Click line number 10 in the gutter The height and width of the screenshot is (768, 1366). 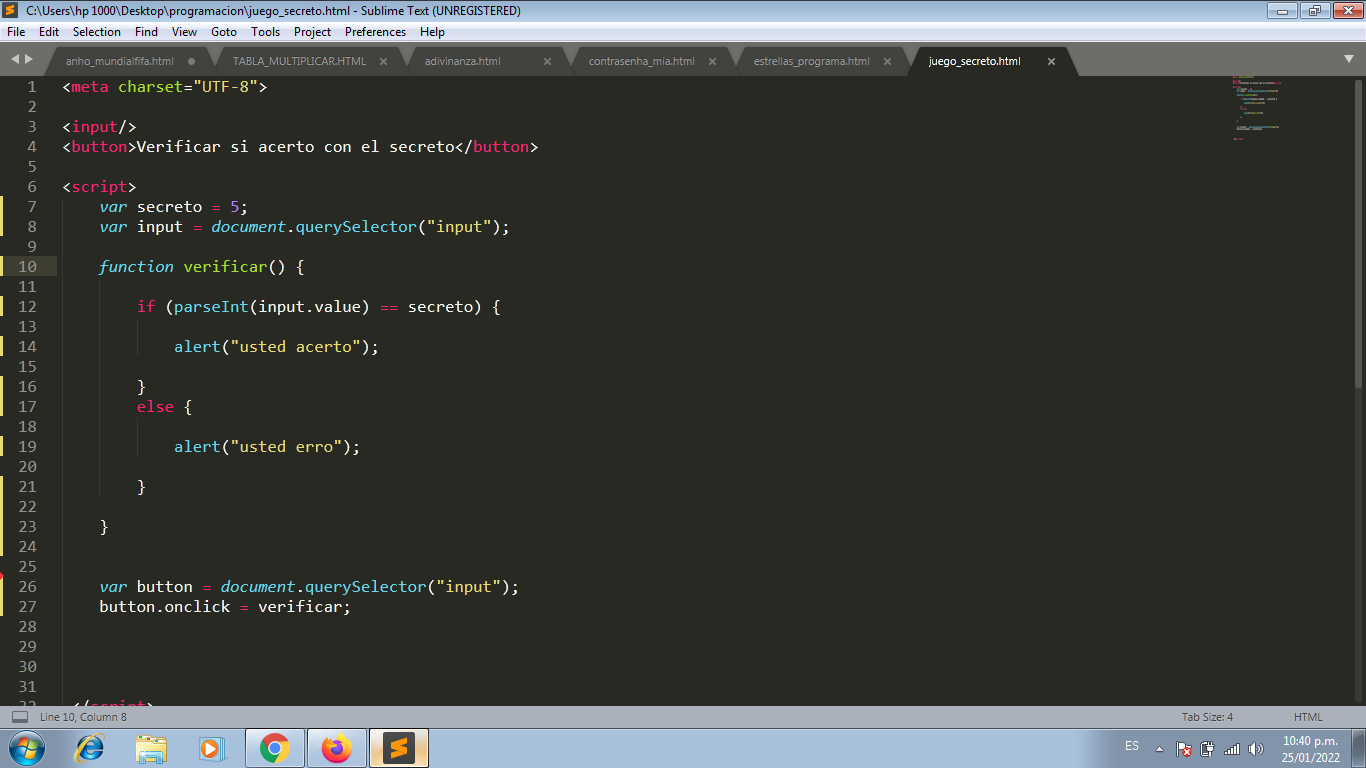click(x=27, y=267)
